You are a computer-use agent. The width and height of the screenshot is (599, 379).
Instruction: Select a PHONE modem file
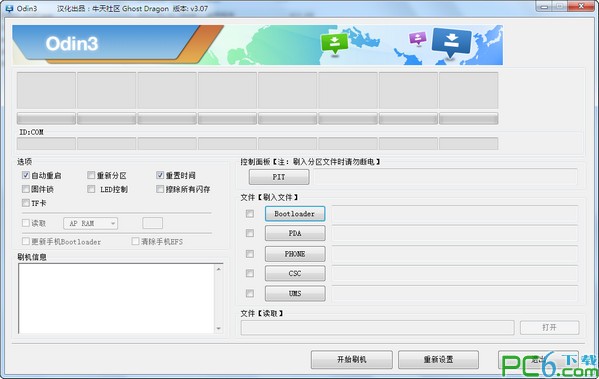[295, 254]
